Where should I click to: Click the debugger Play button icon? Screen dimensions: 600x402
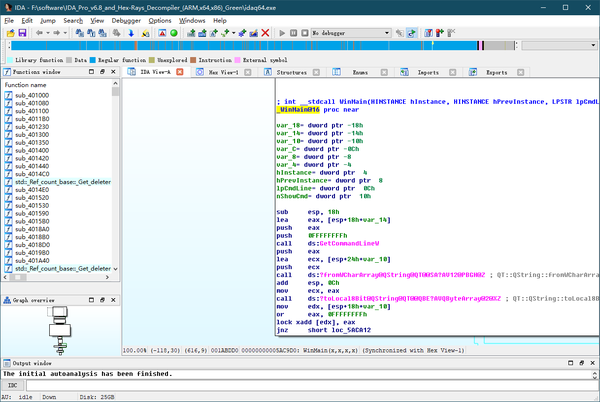coord(282,33)
